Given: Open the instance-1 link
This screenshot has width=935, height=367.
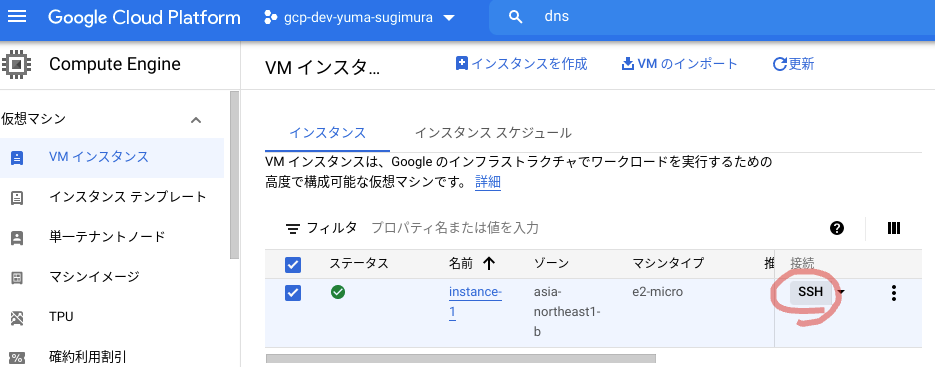Looking at the screenshot, I should click(475, 303).
